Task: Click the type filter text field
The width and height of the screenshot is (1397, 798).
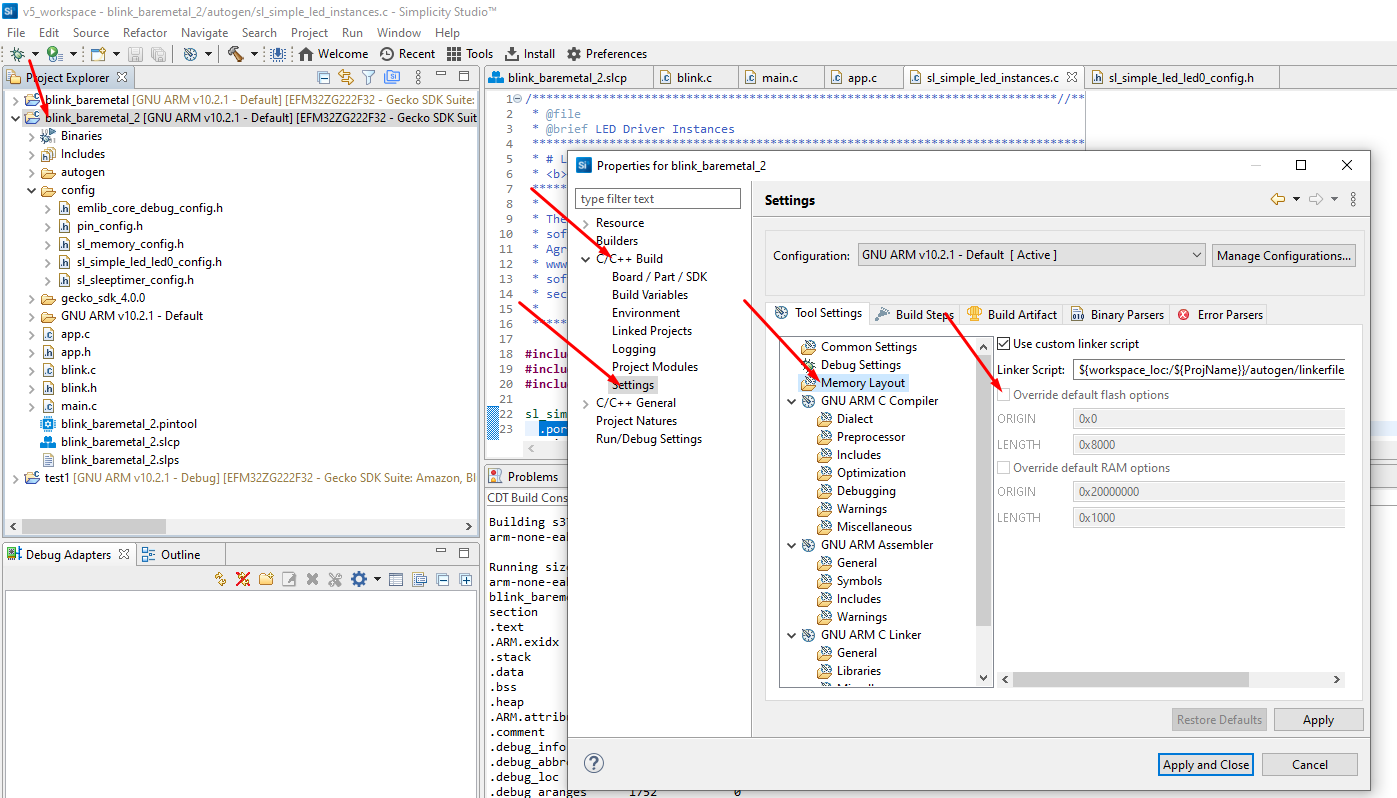Action: click(657, 198)
